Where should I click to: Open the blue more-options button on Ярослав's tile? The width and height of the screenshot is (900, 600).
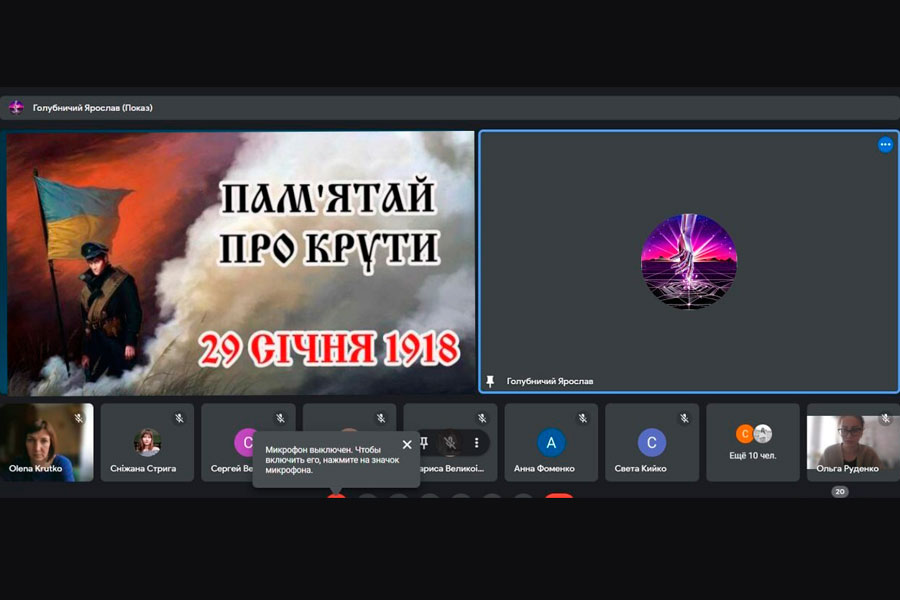[885, 145]
